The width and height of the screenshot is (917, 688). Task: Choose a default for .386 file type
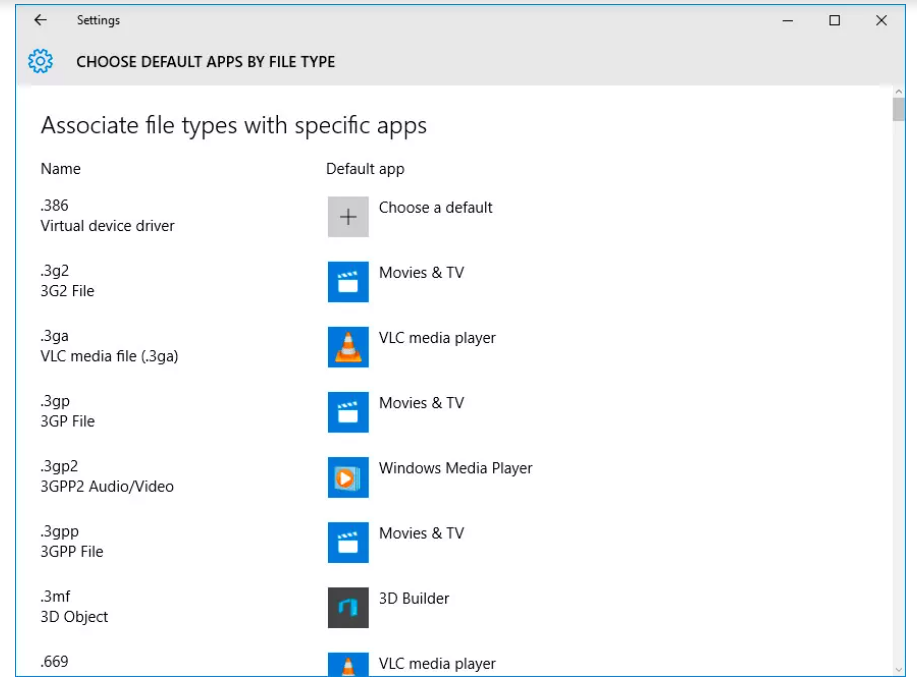click(x=435, y=208)
